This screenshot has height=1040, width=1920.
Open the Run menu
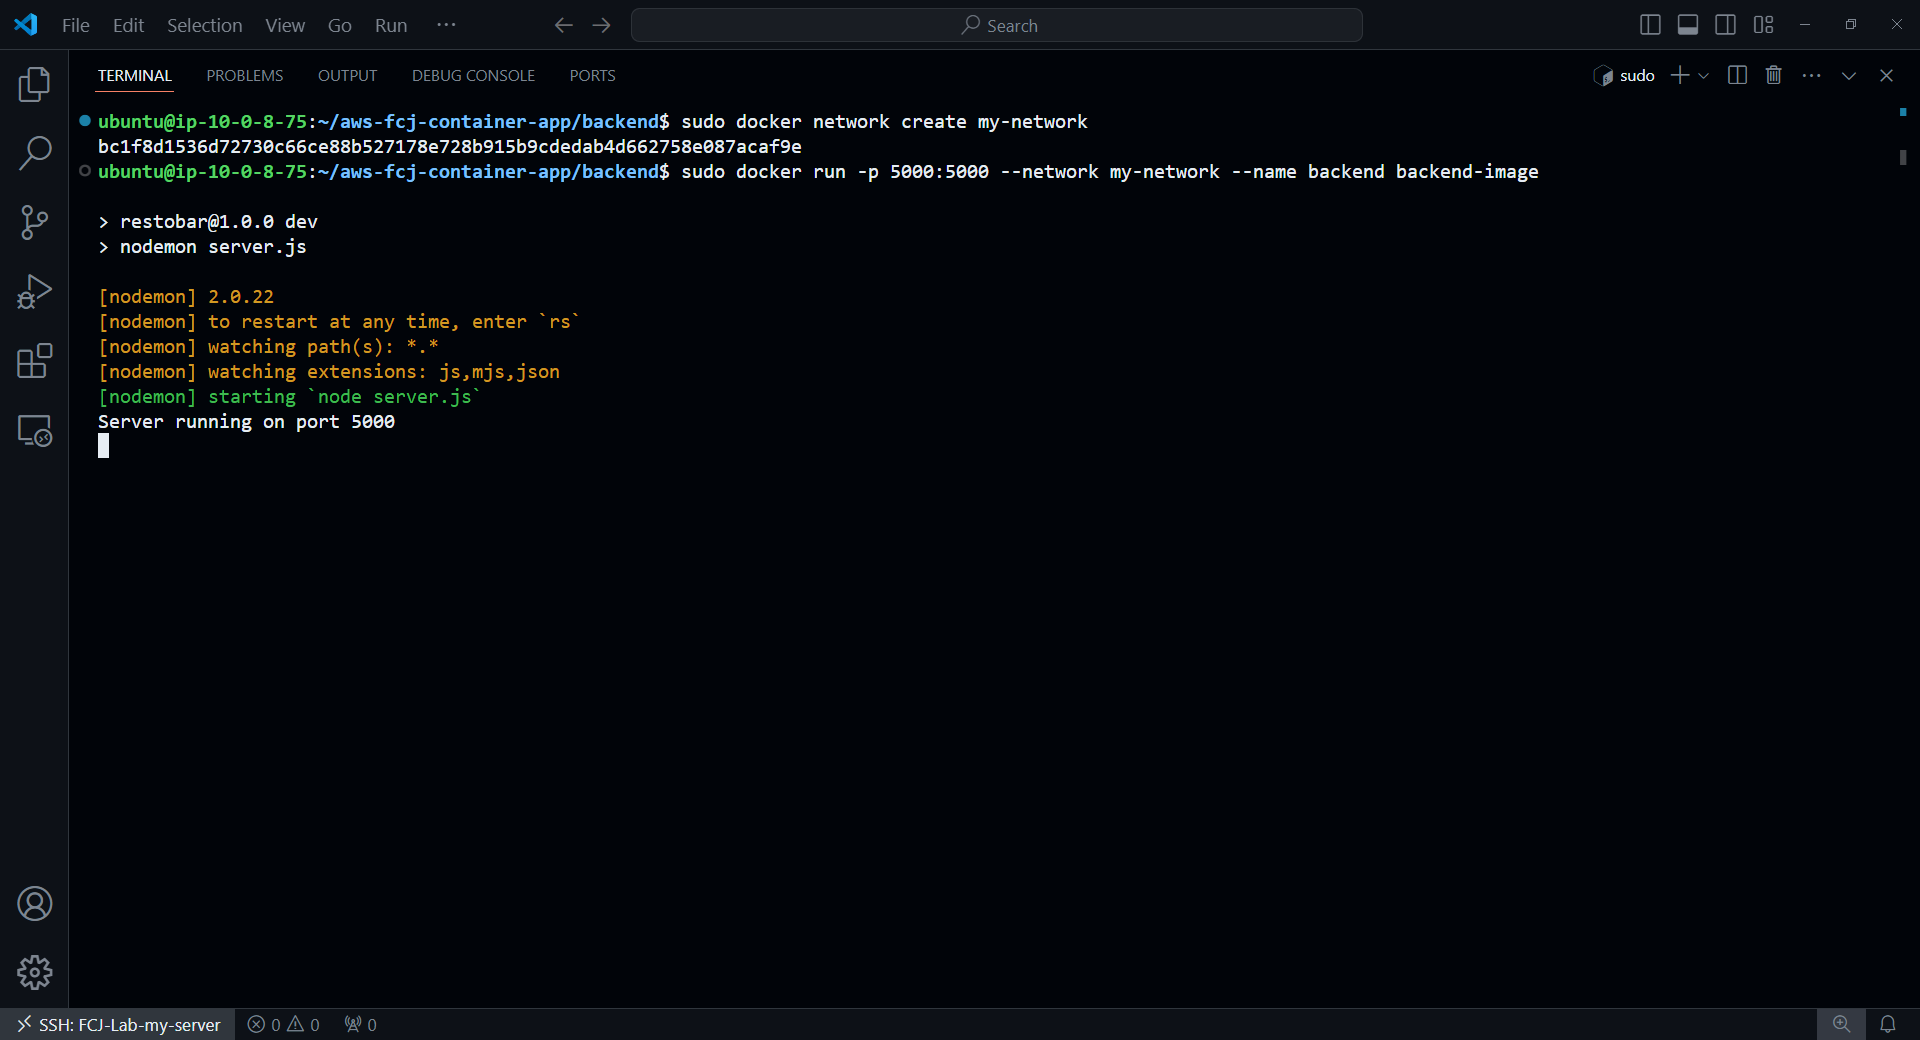(x=391, y=25)
